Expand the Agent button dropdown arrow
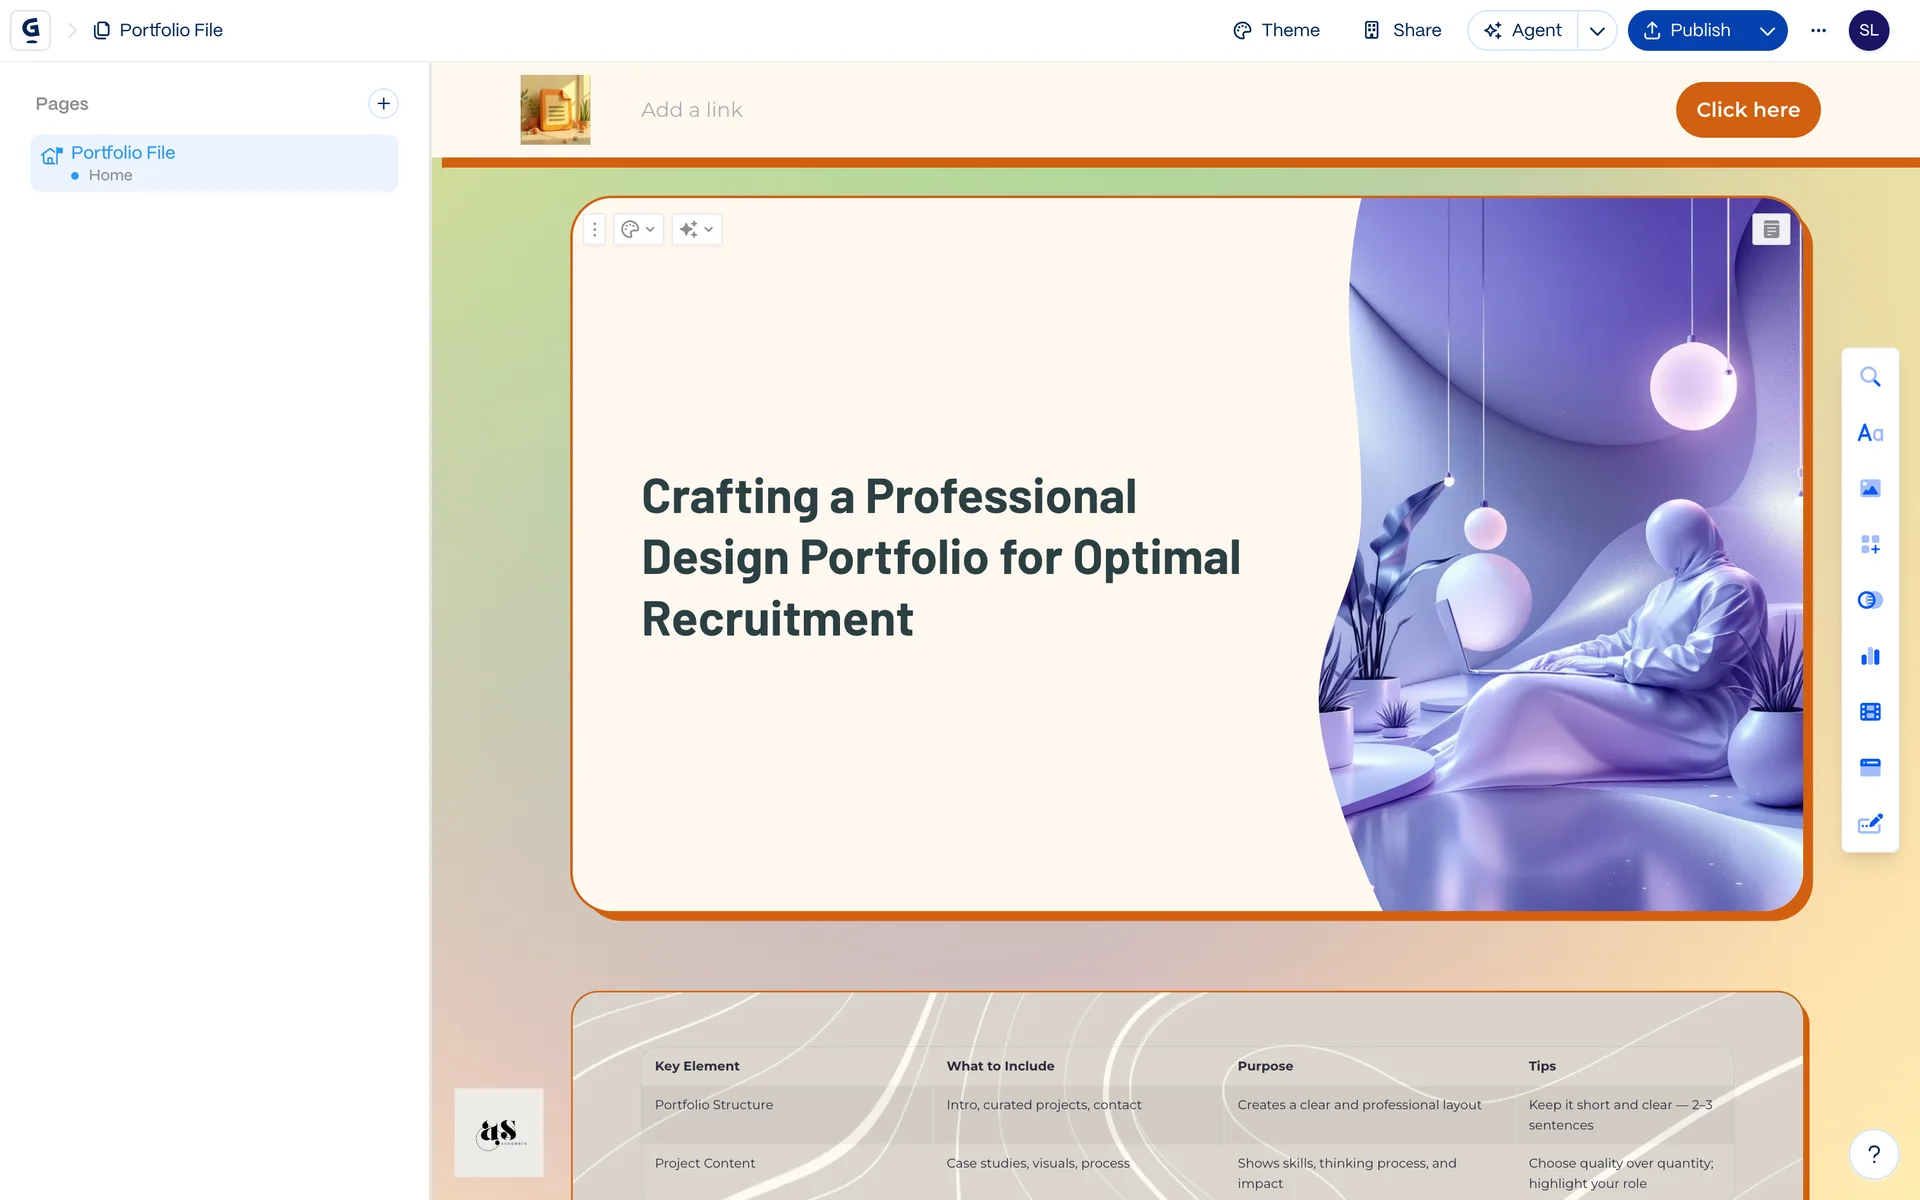The image size is (1920, 1200). 1597,30
